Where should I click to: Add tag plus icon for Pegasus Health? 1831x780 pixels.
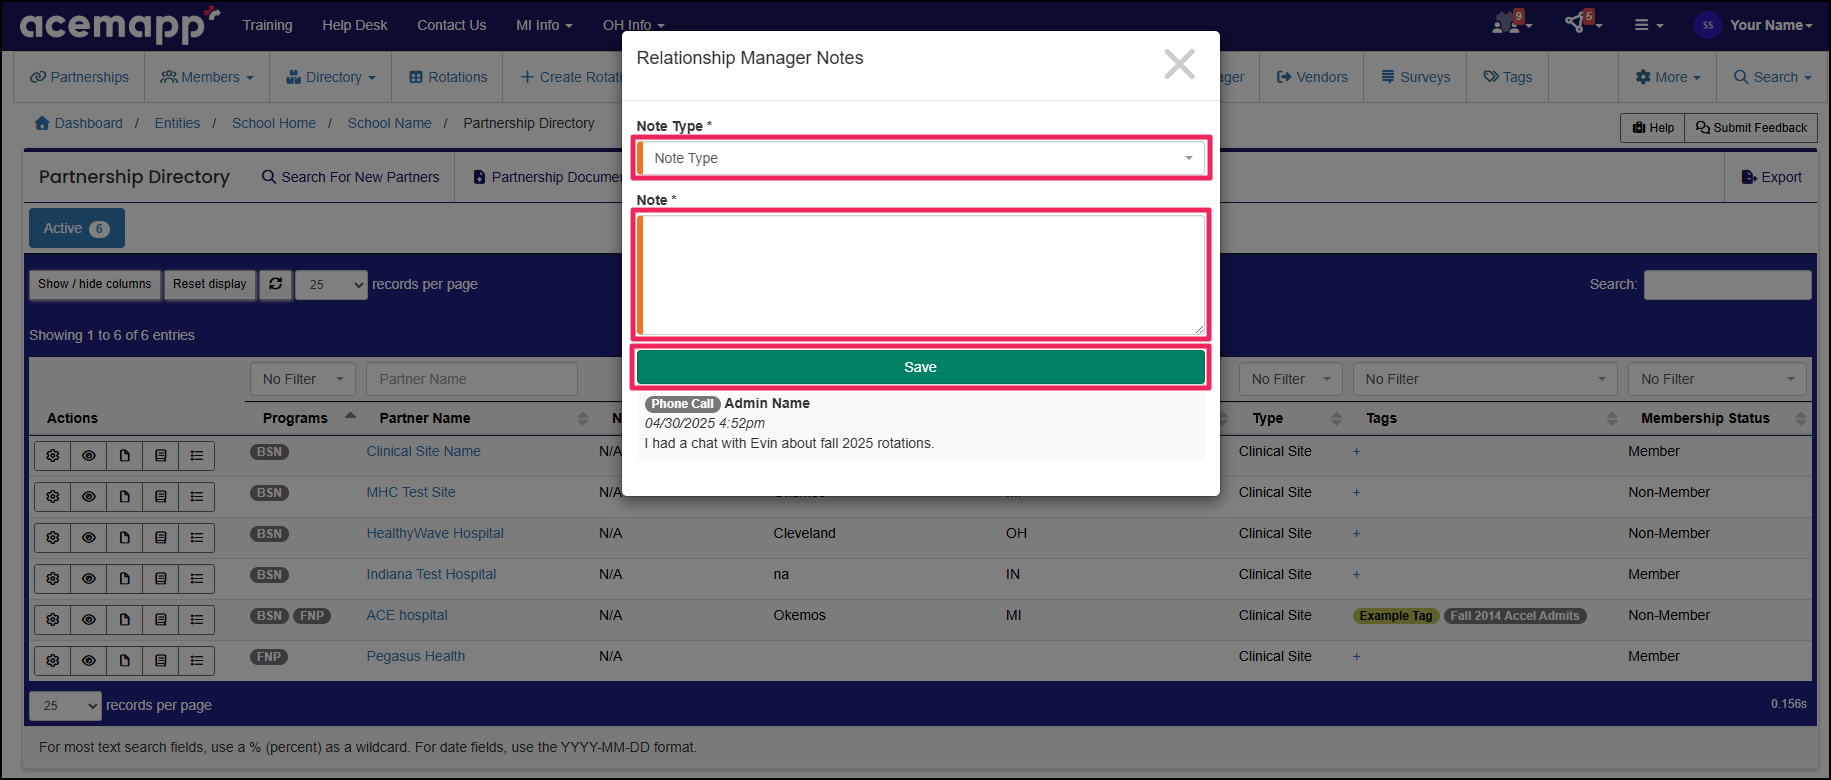point(1356,657)
